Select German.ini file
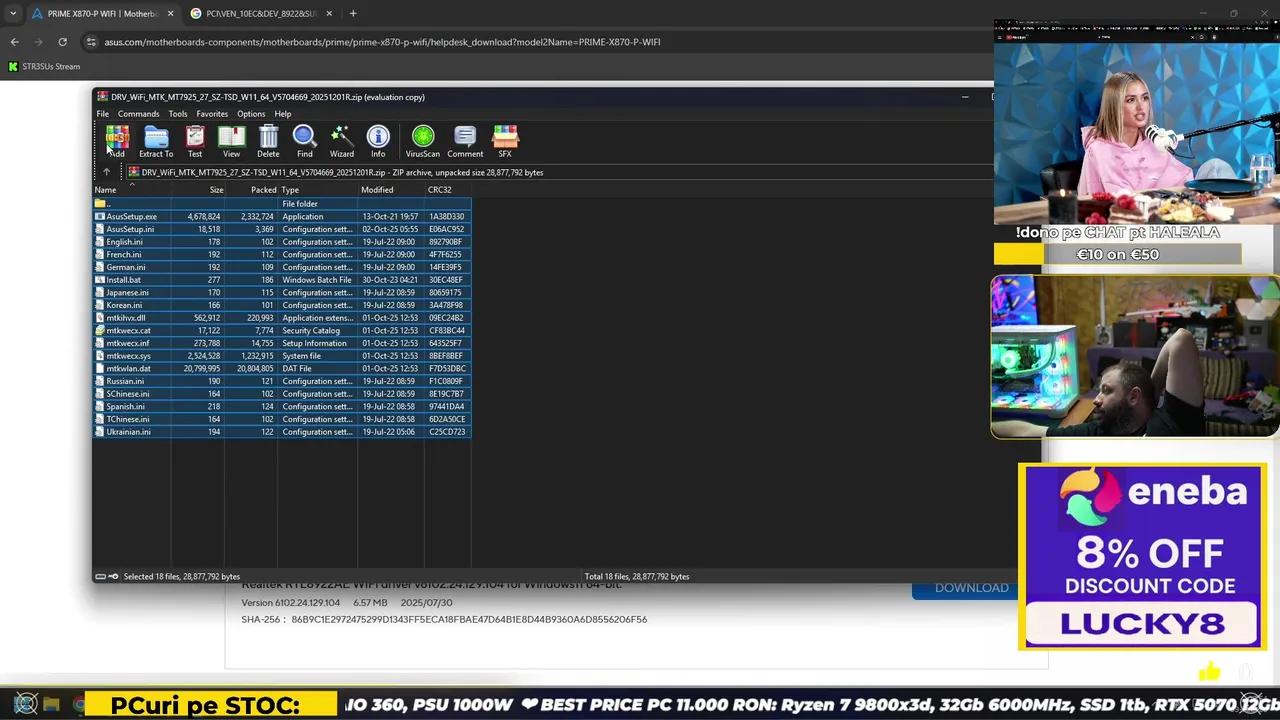This screenshot has width=1280, height=720. point(282,267)
